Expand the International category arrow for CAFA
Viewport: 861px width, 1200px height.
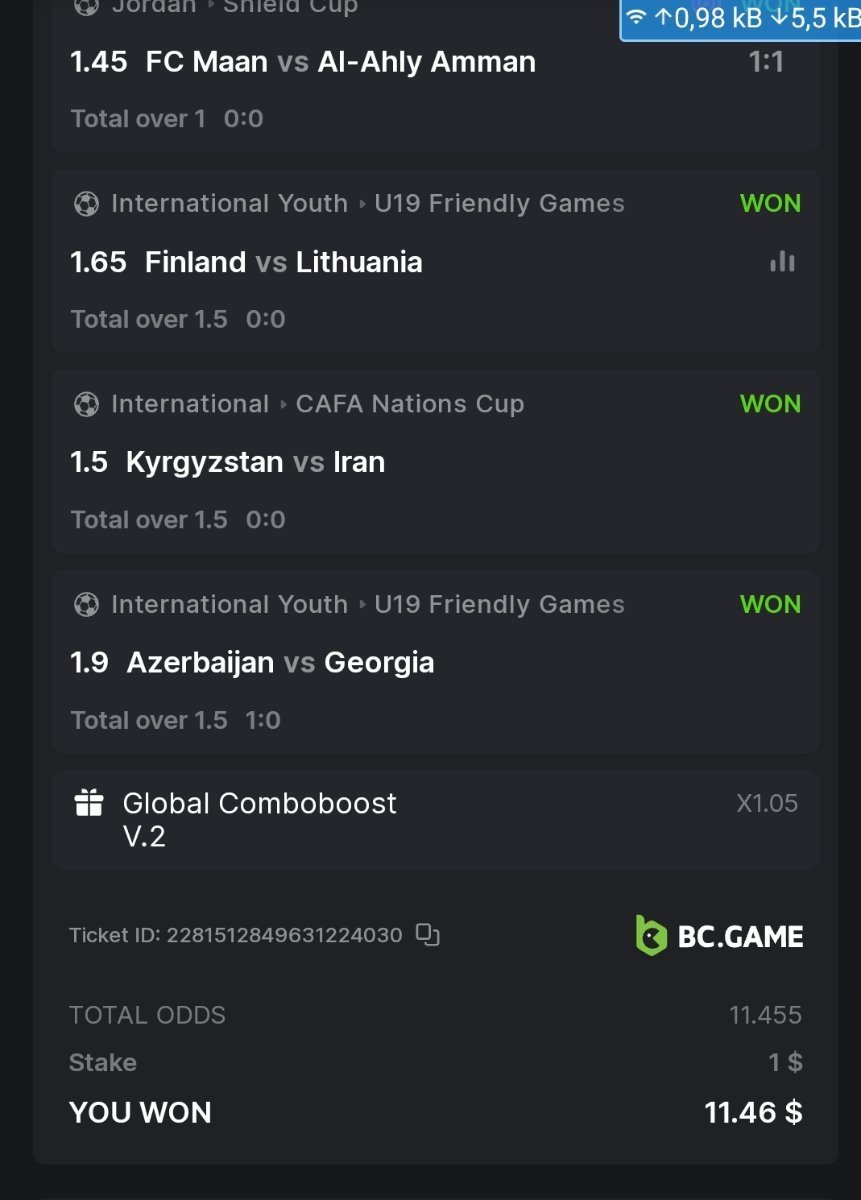[283, 404]
